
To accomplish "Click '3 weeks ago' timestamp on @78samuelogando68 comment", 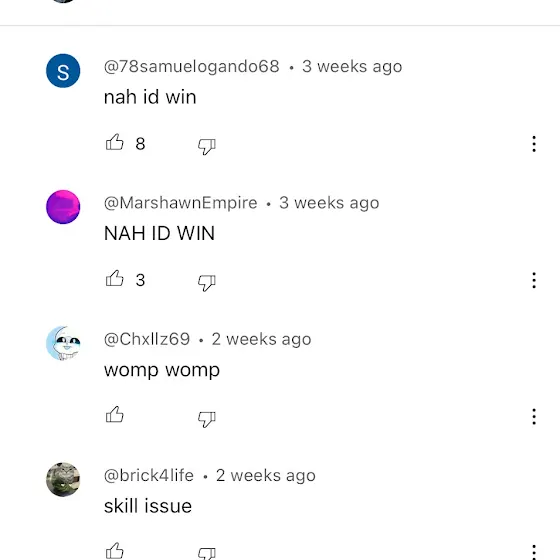I will point(352,67).
